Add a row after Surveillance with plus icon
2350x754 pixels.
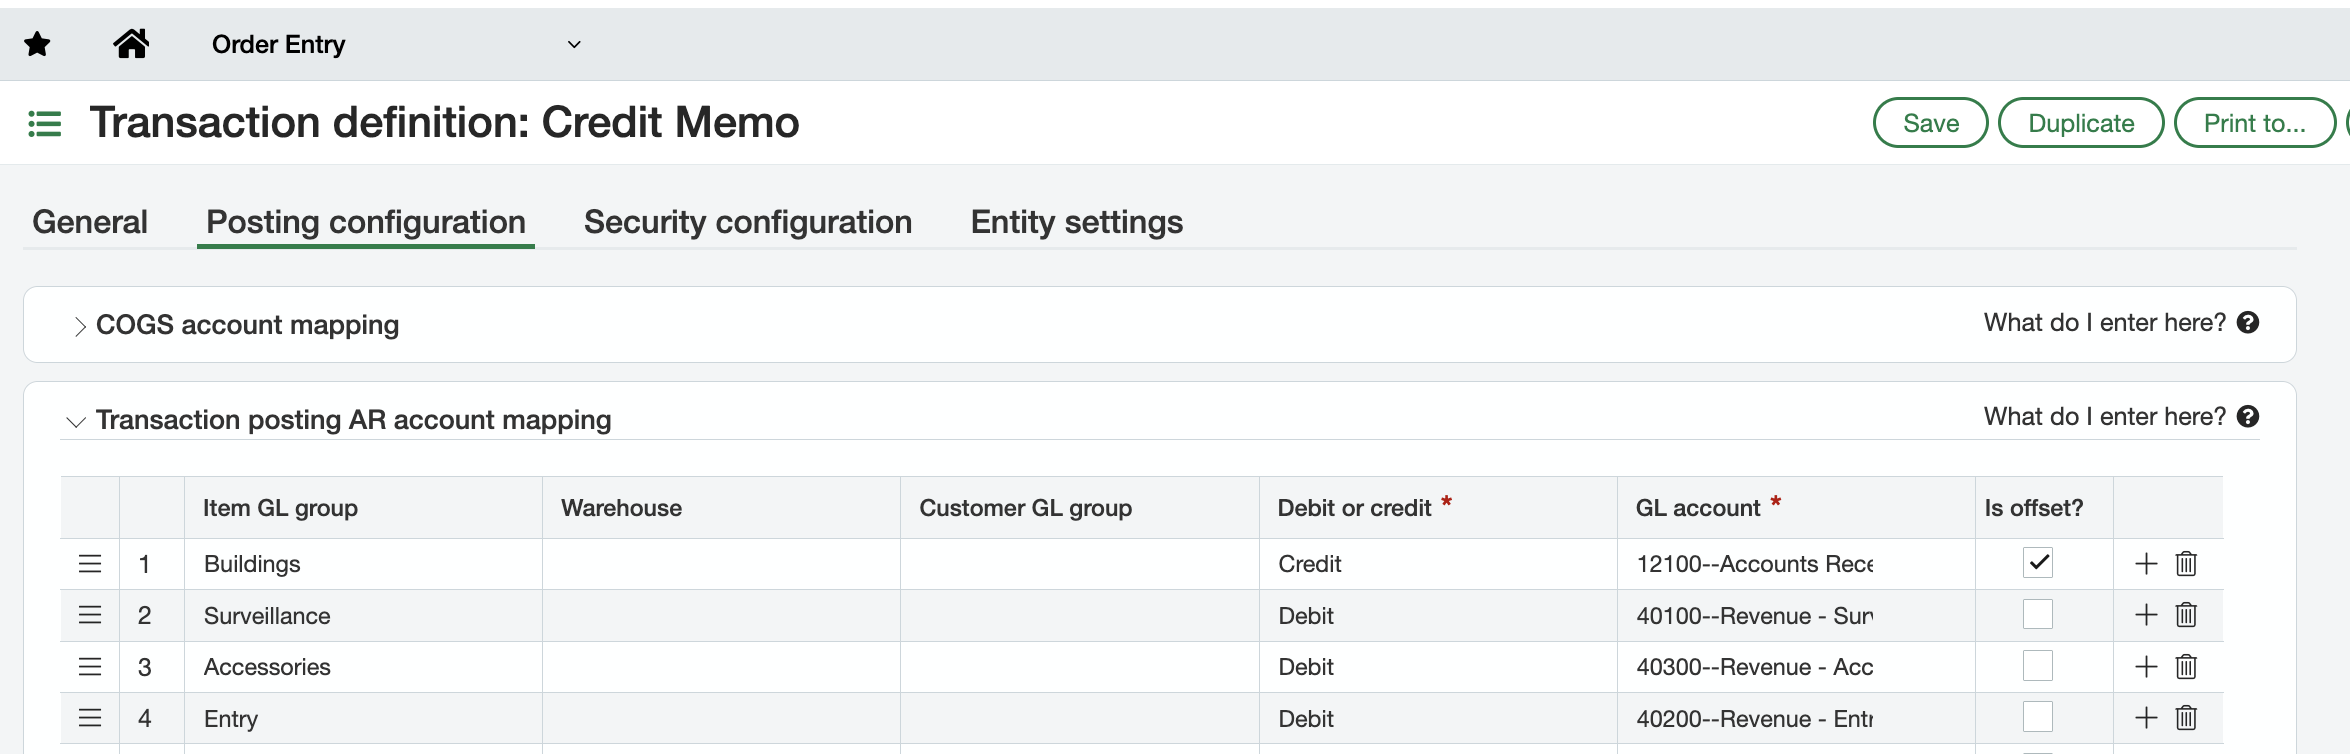point(2146,615)
